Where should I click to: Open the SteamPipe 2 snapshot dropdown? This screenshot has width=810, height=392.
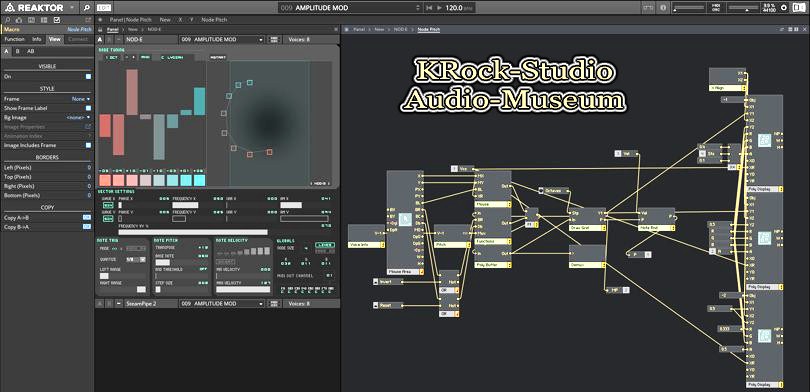[x=222, y=304]
